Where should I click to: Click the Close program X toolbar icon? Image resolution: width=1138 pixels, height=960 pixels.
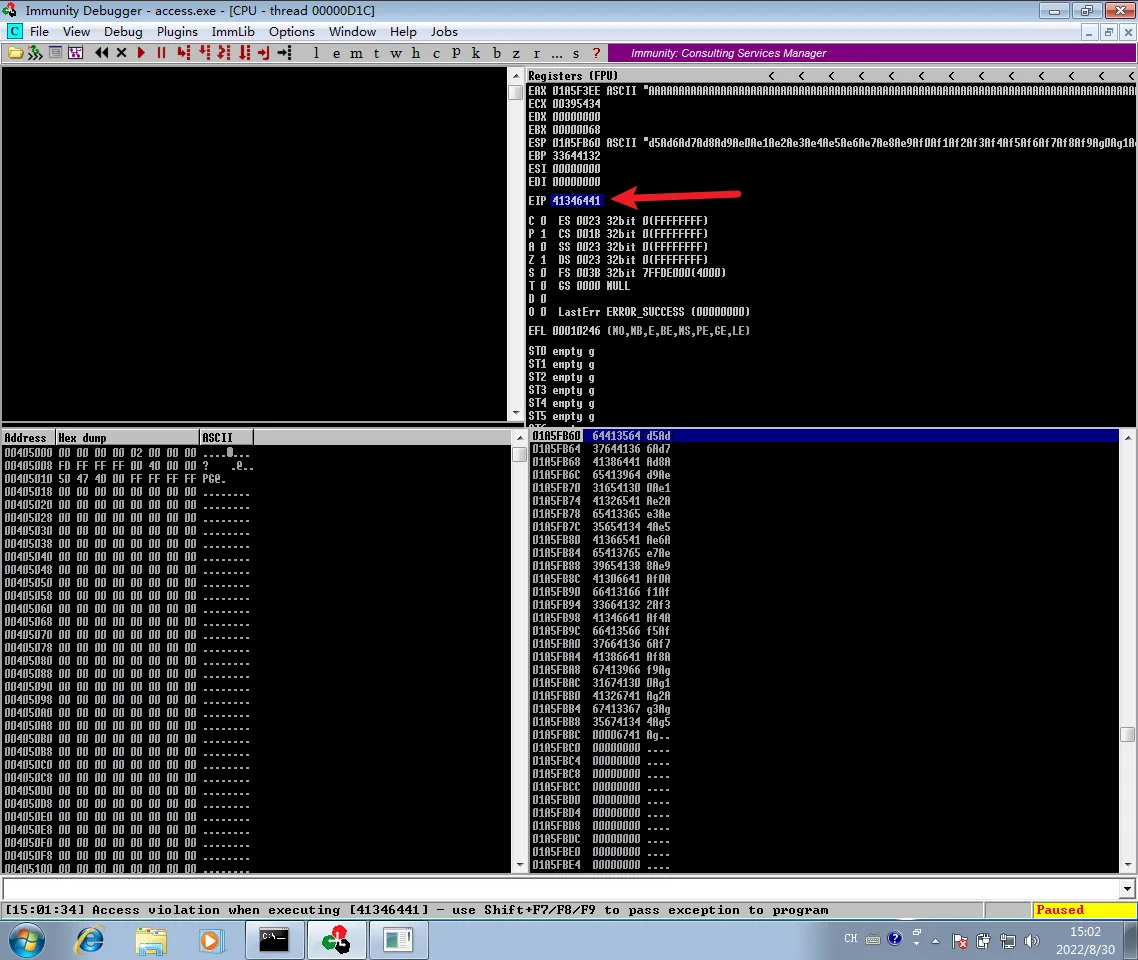[x=121, y=53]
